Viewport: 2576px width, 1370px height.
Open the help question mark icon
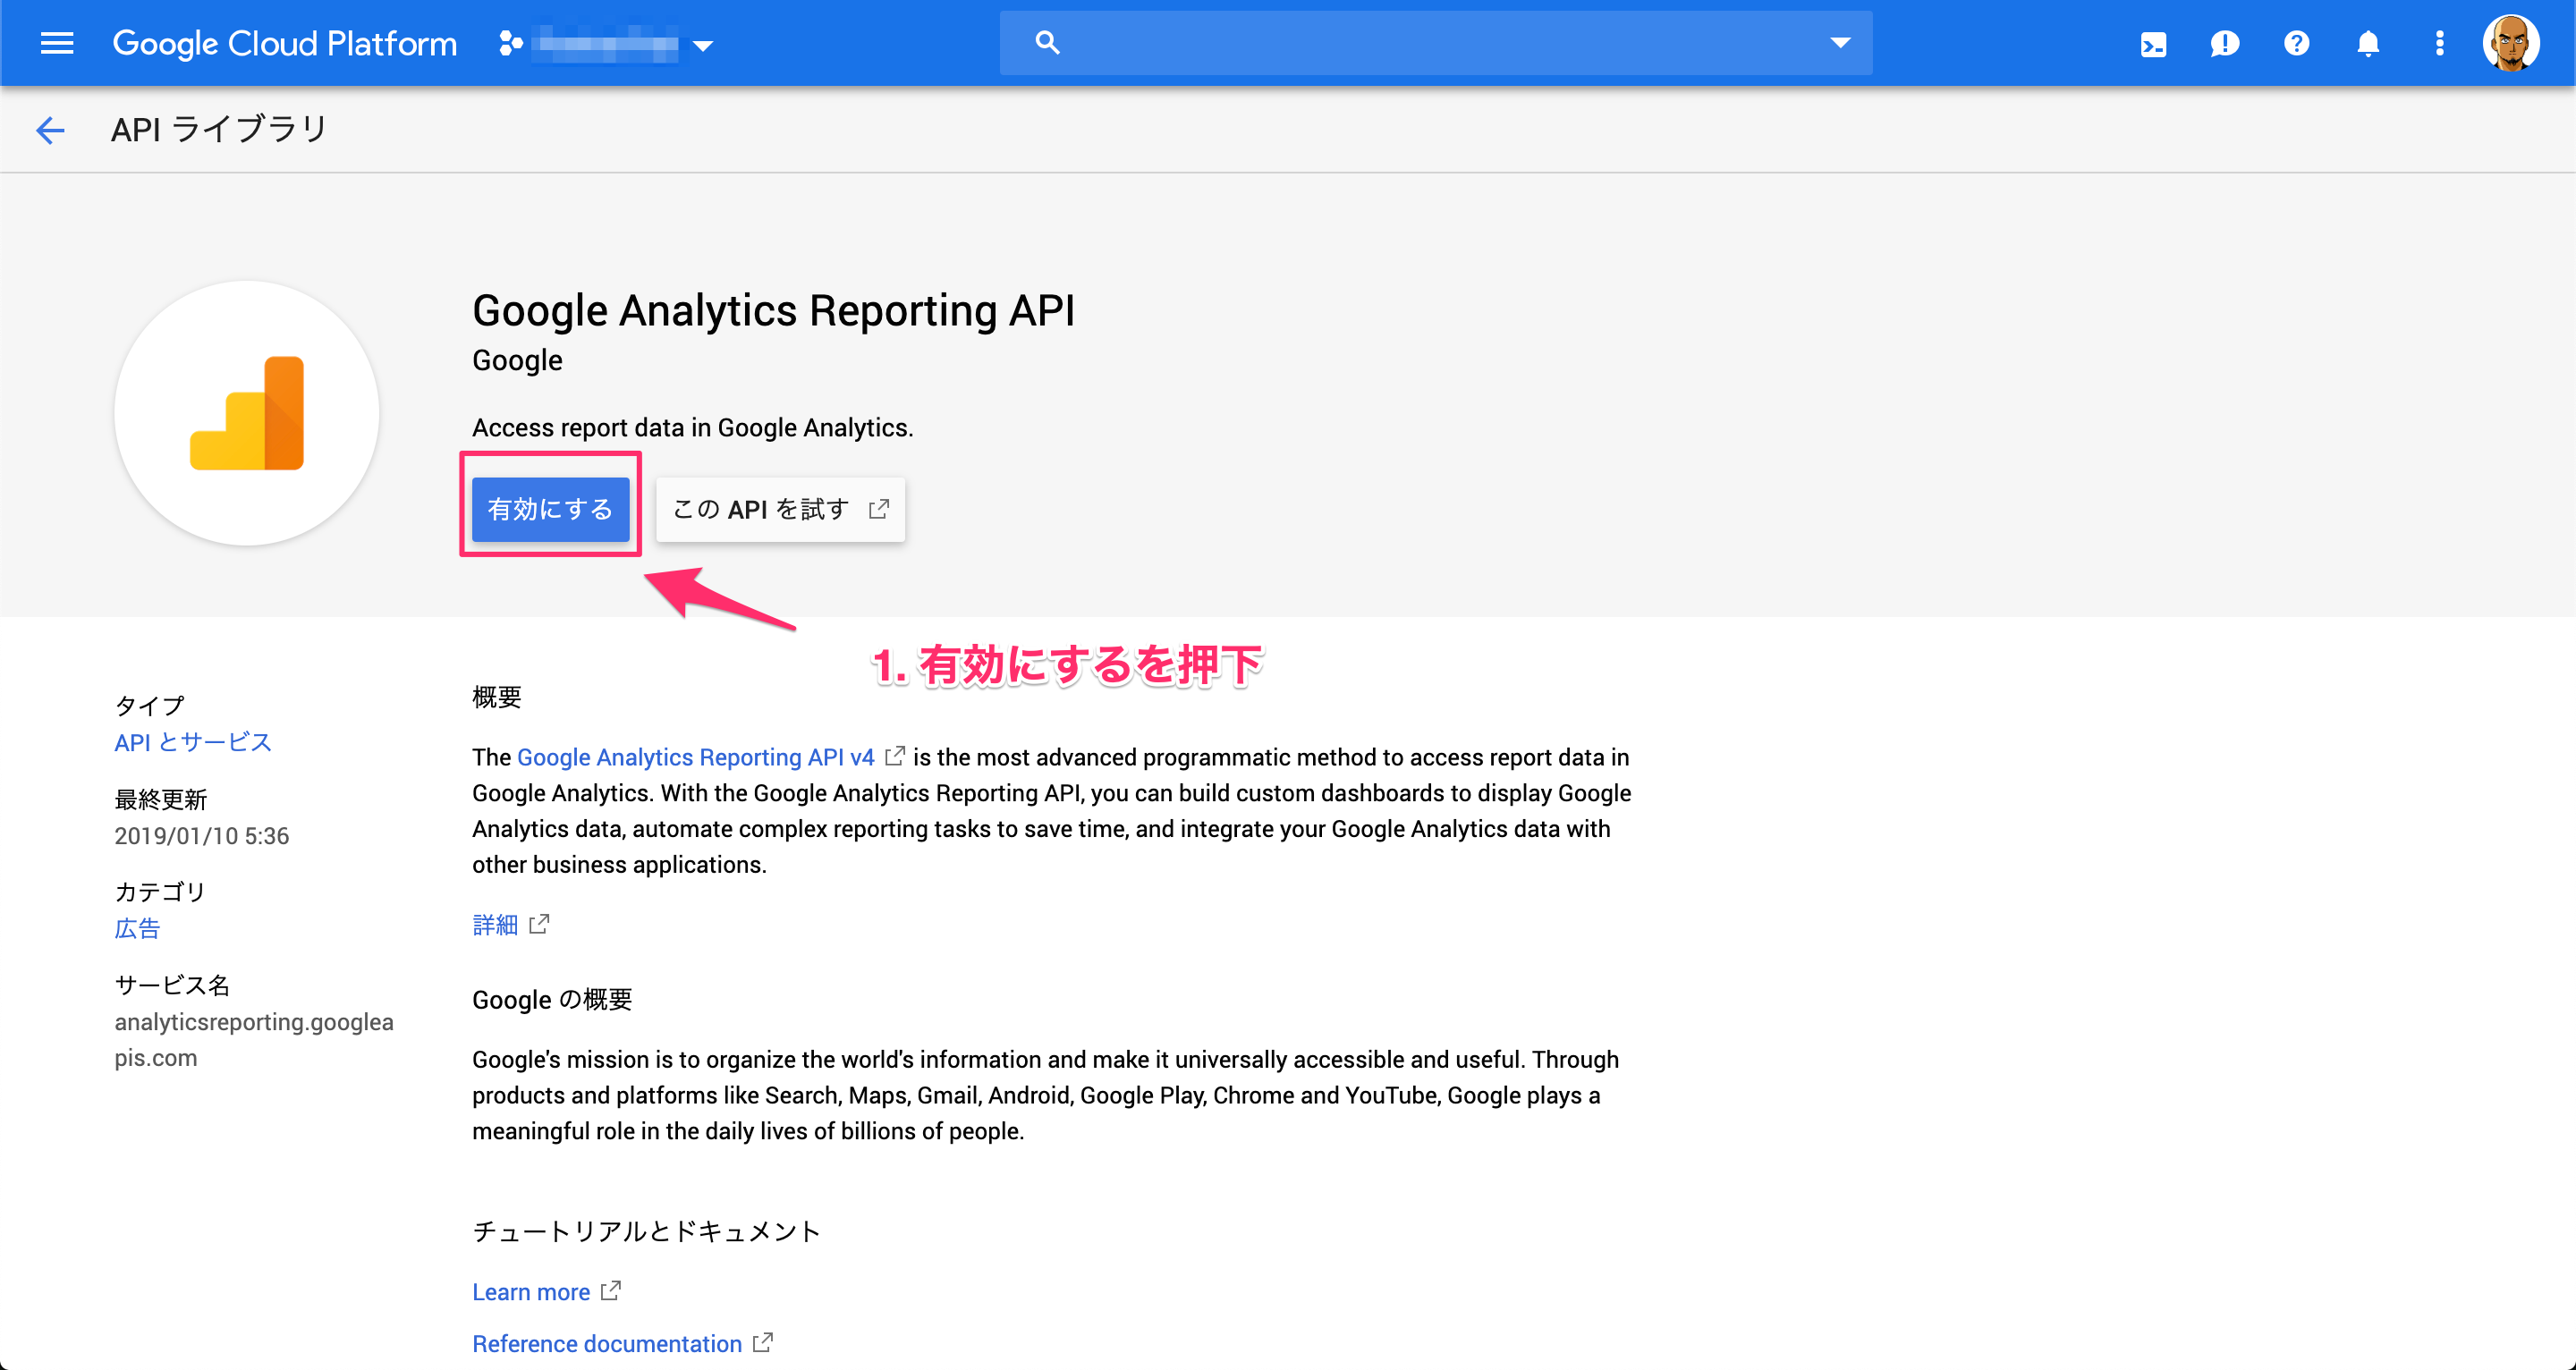point(2297,43)
